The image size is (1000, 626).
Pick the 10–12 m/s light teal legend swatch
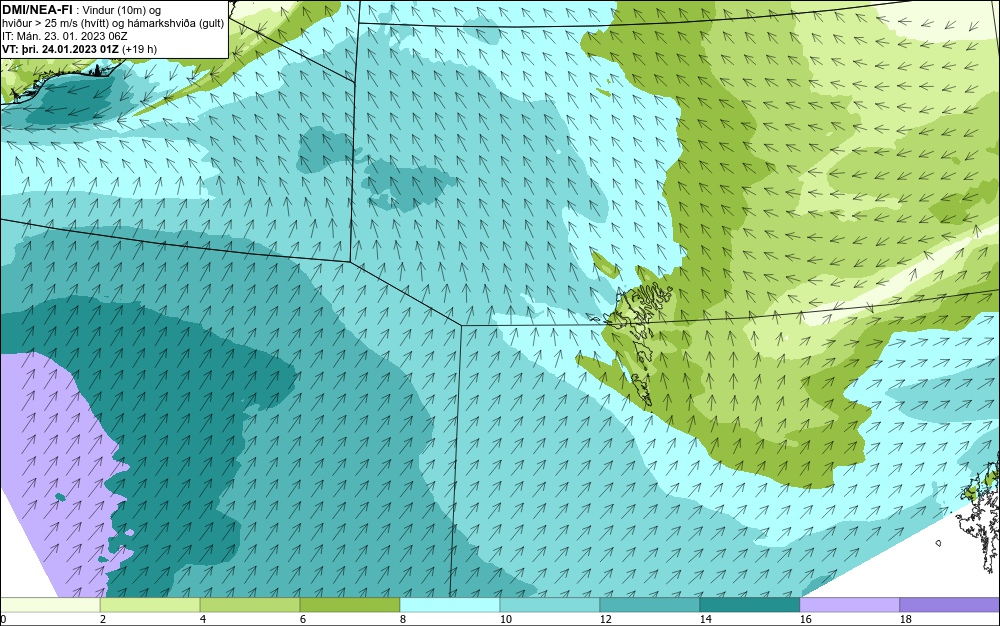click(x=550, y=605)
